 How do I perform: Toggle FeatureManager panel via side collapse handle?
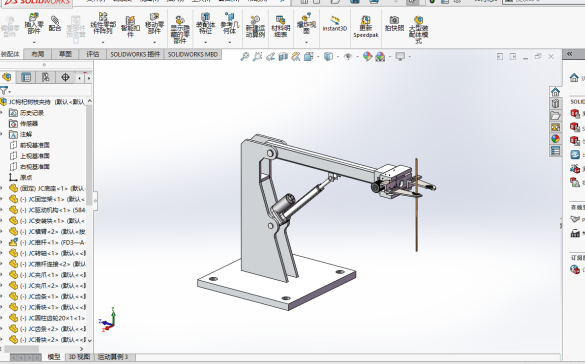point(95,201)
